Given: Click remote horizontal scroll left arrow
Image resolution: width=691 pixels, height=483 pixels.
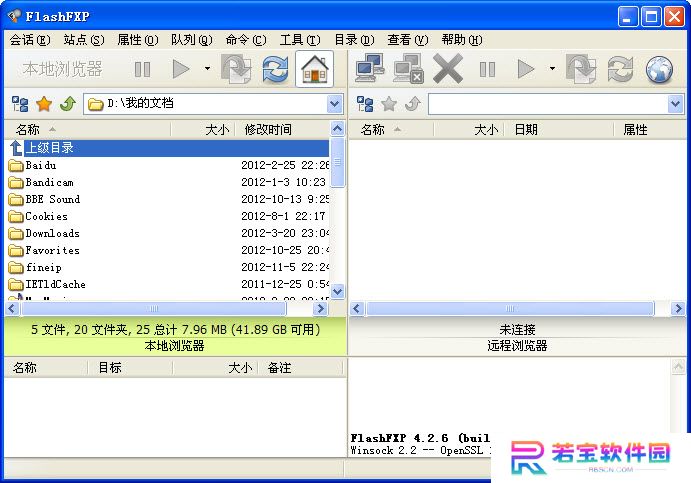Looking at the screenshot, I should point(357,308).
